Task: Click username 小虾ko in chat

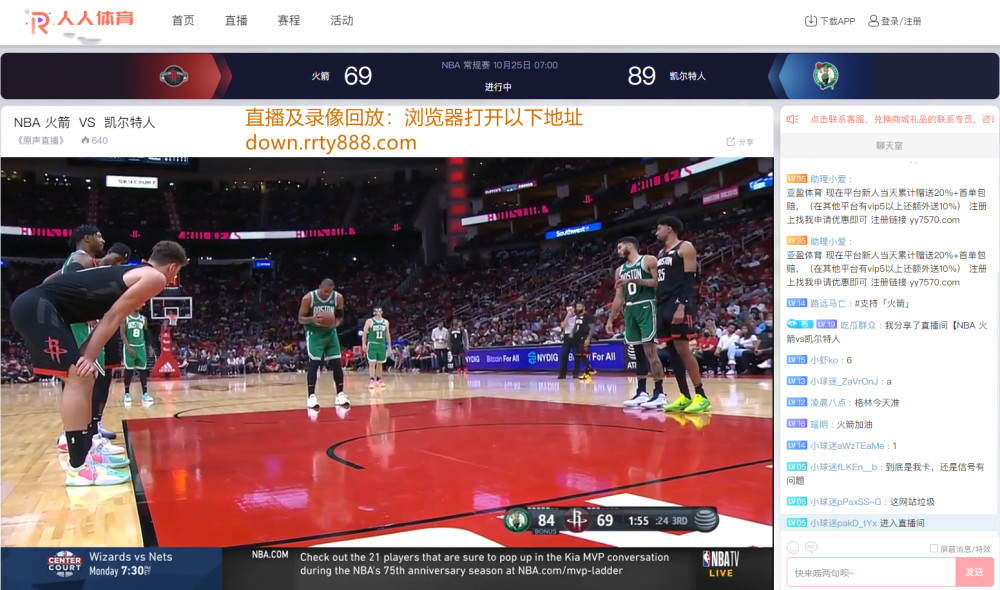Action: click(x=824, y=360)
